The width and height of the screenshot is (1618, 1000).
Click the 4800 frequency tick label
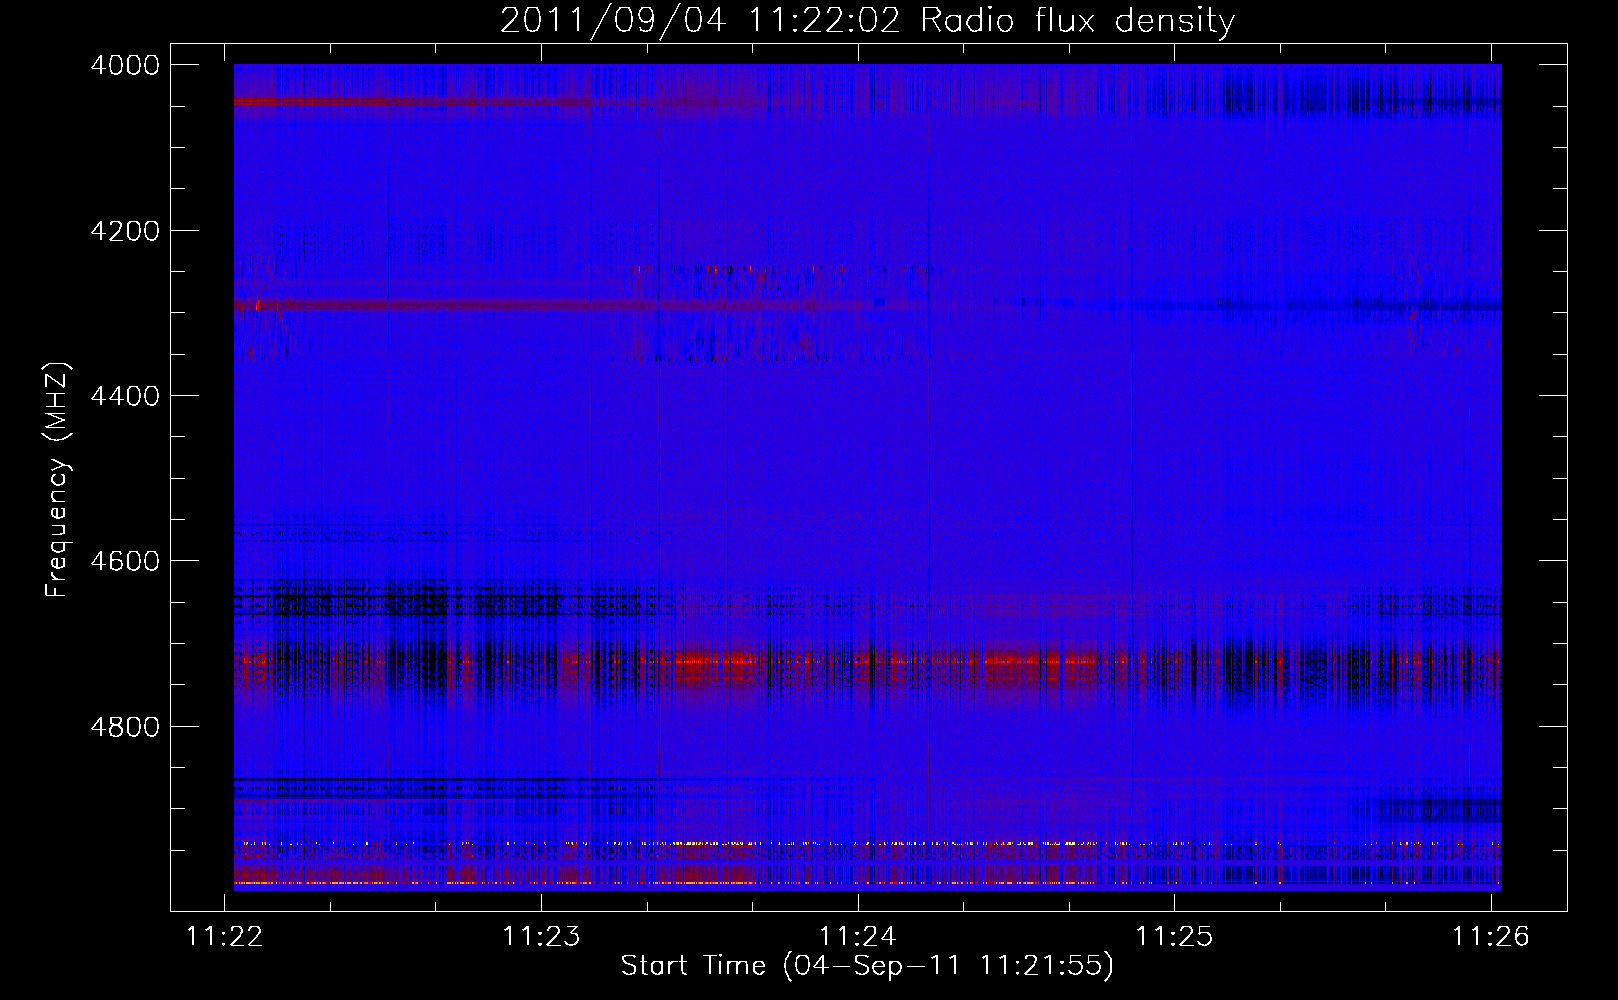pos(124,726)
